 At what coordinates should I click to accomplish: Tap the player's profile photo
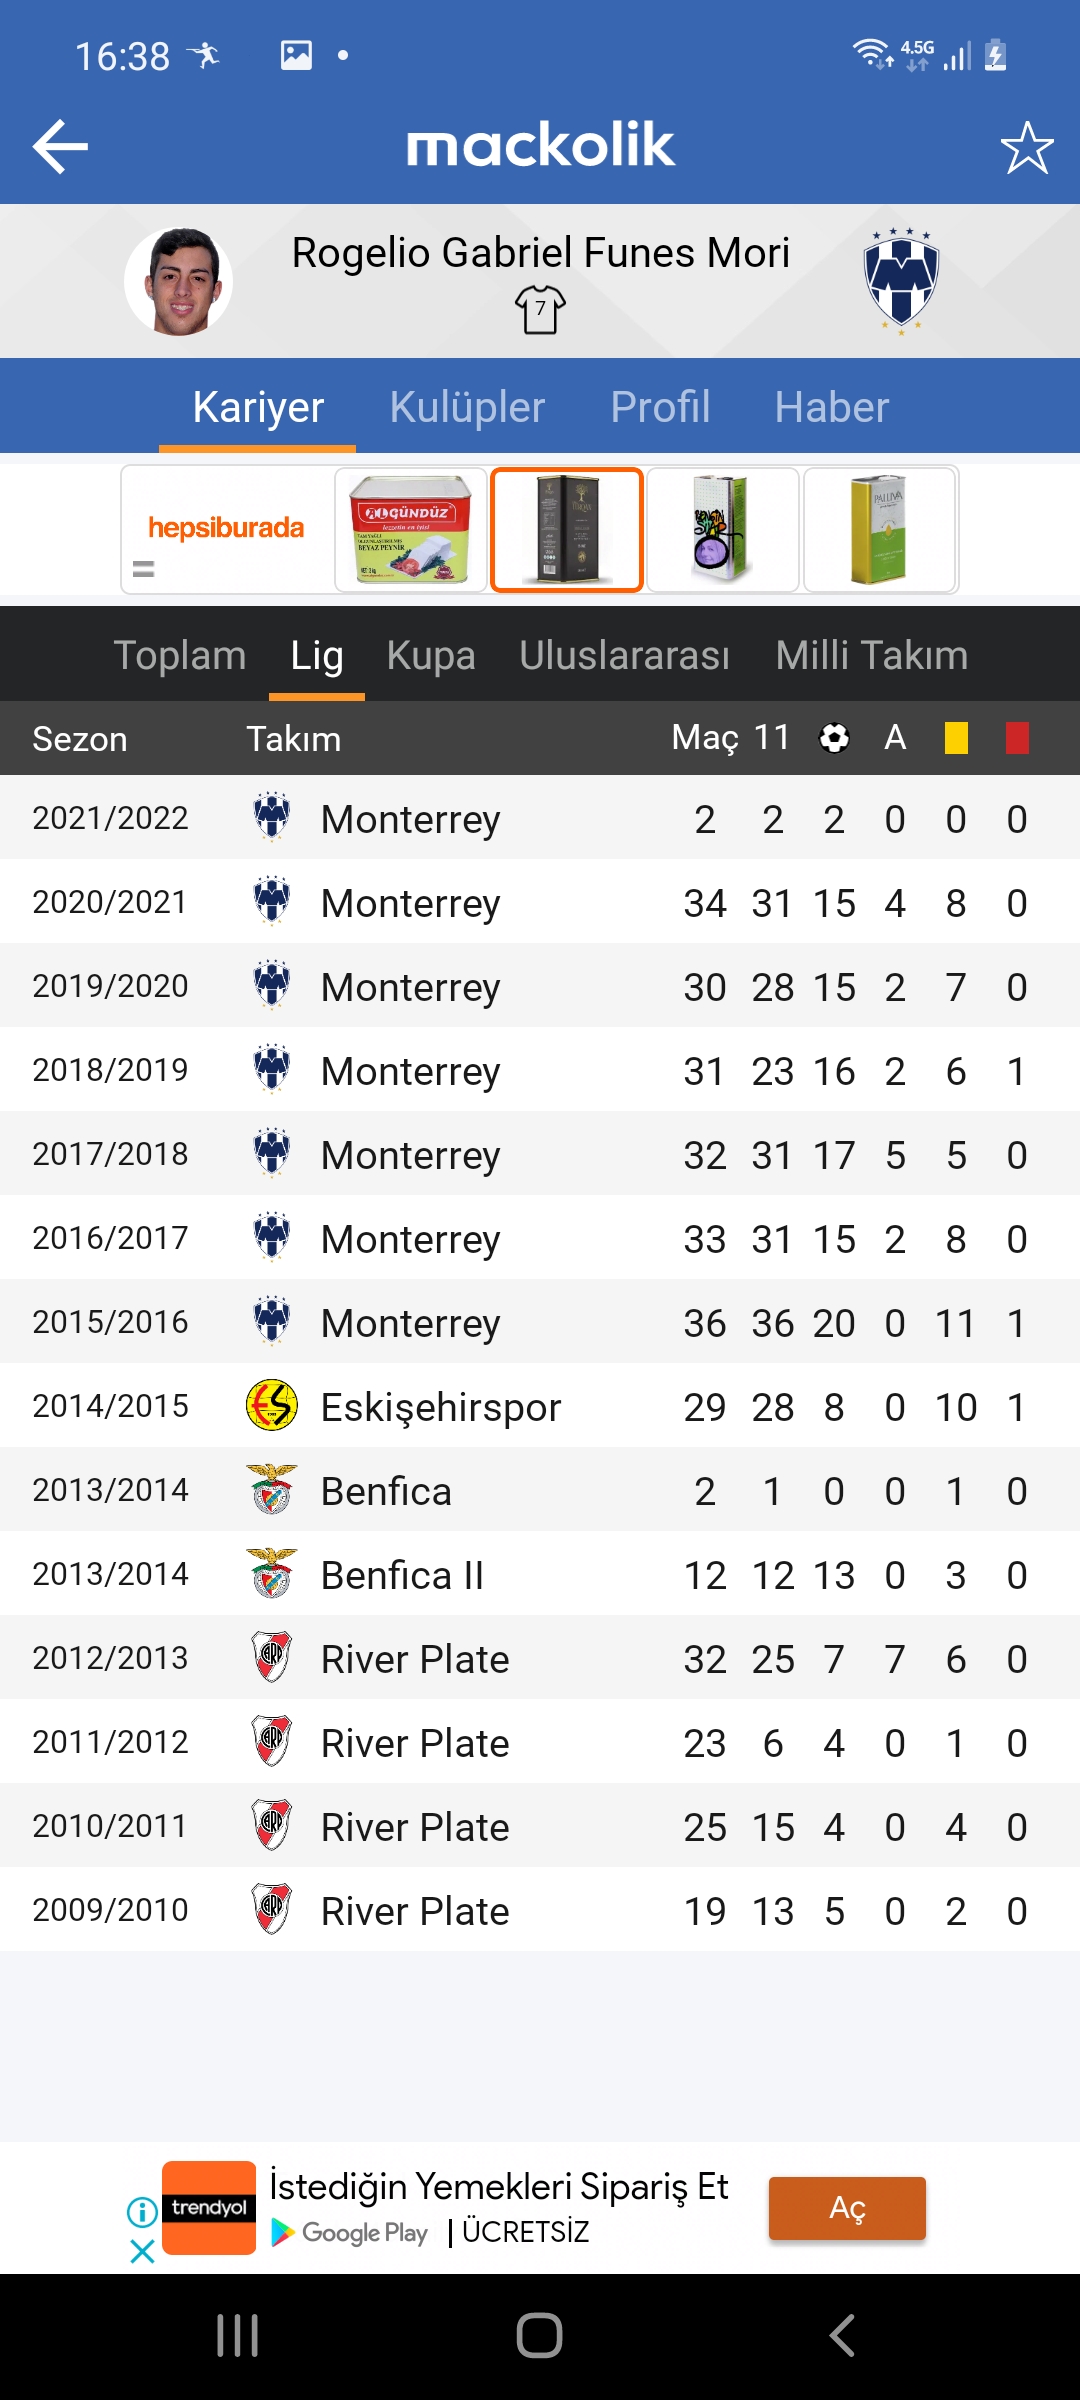click(x=179, y=282)
